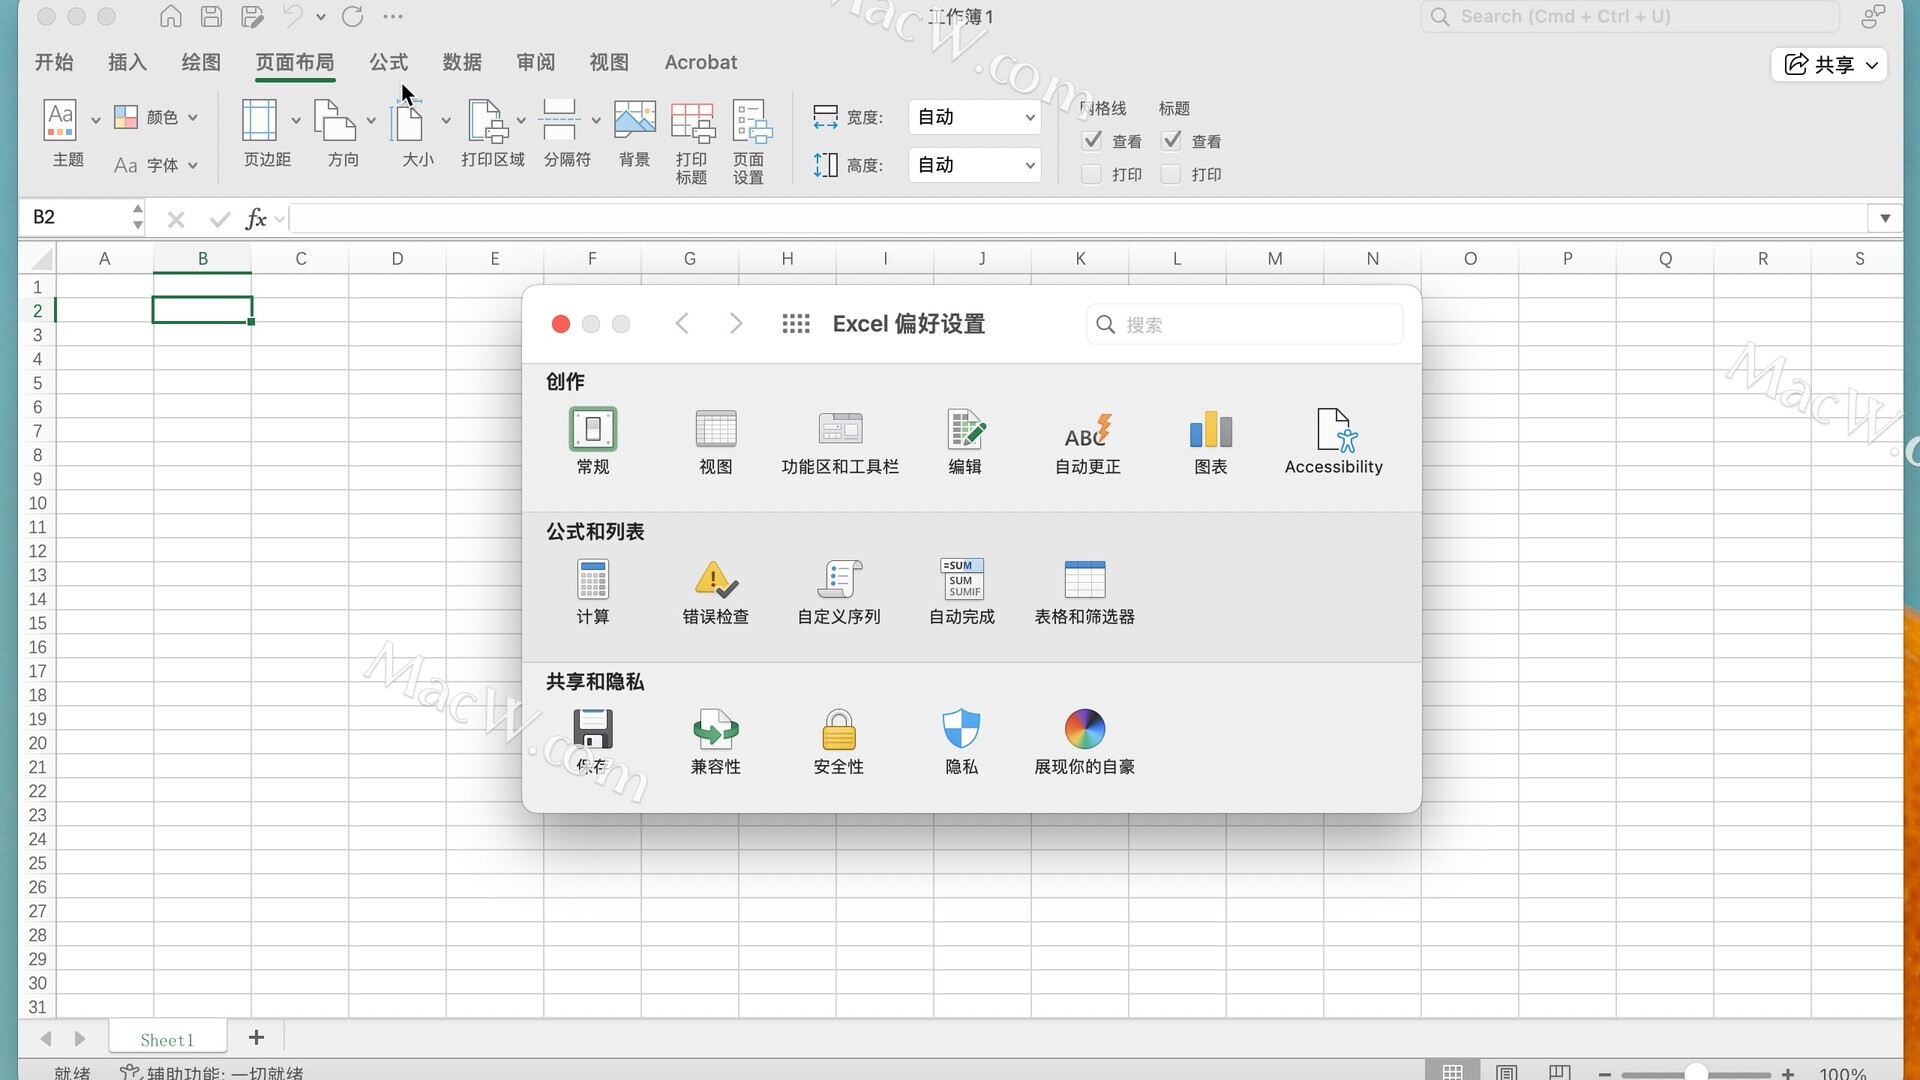Enable 网格线 打印 gridlines print checkbox
The image size is (1920, 1080).
tap(1092, 174)
